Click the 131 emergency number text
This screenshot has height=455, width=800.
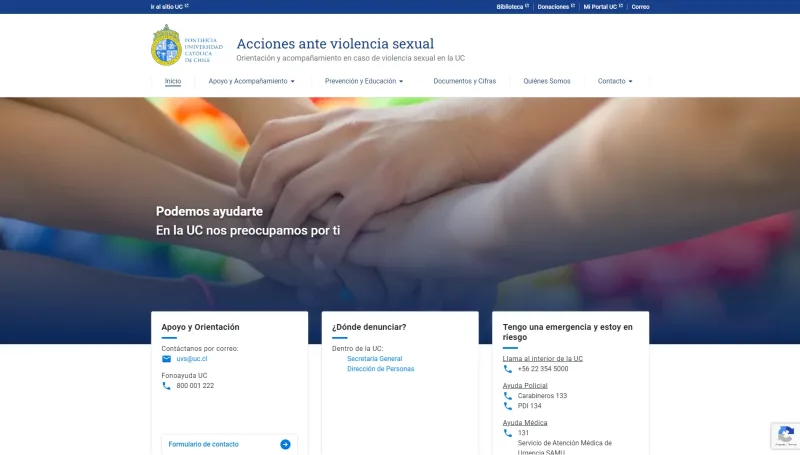[x=523, y=433]
